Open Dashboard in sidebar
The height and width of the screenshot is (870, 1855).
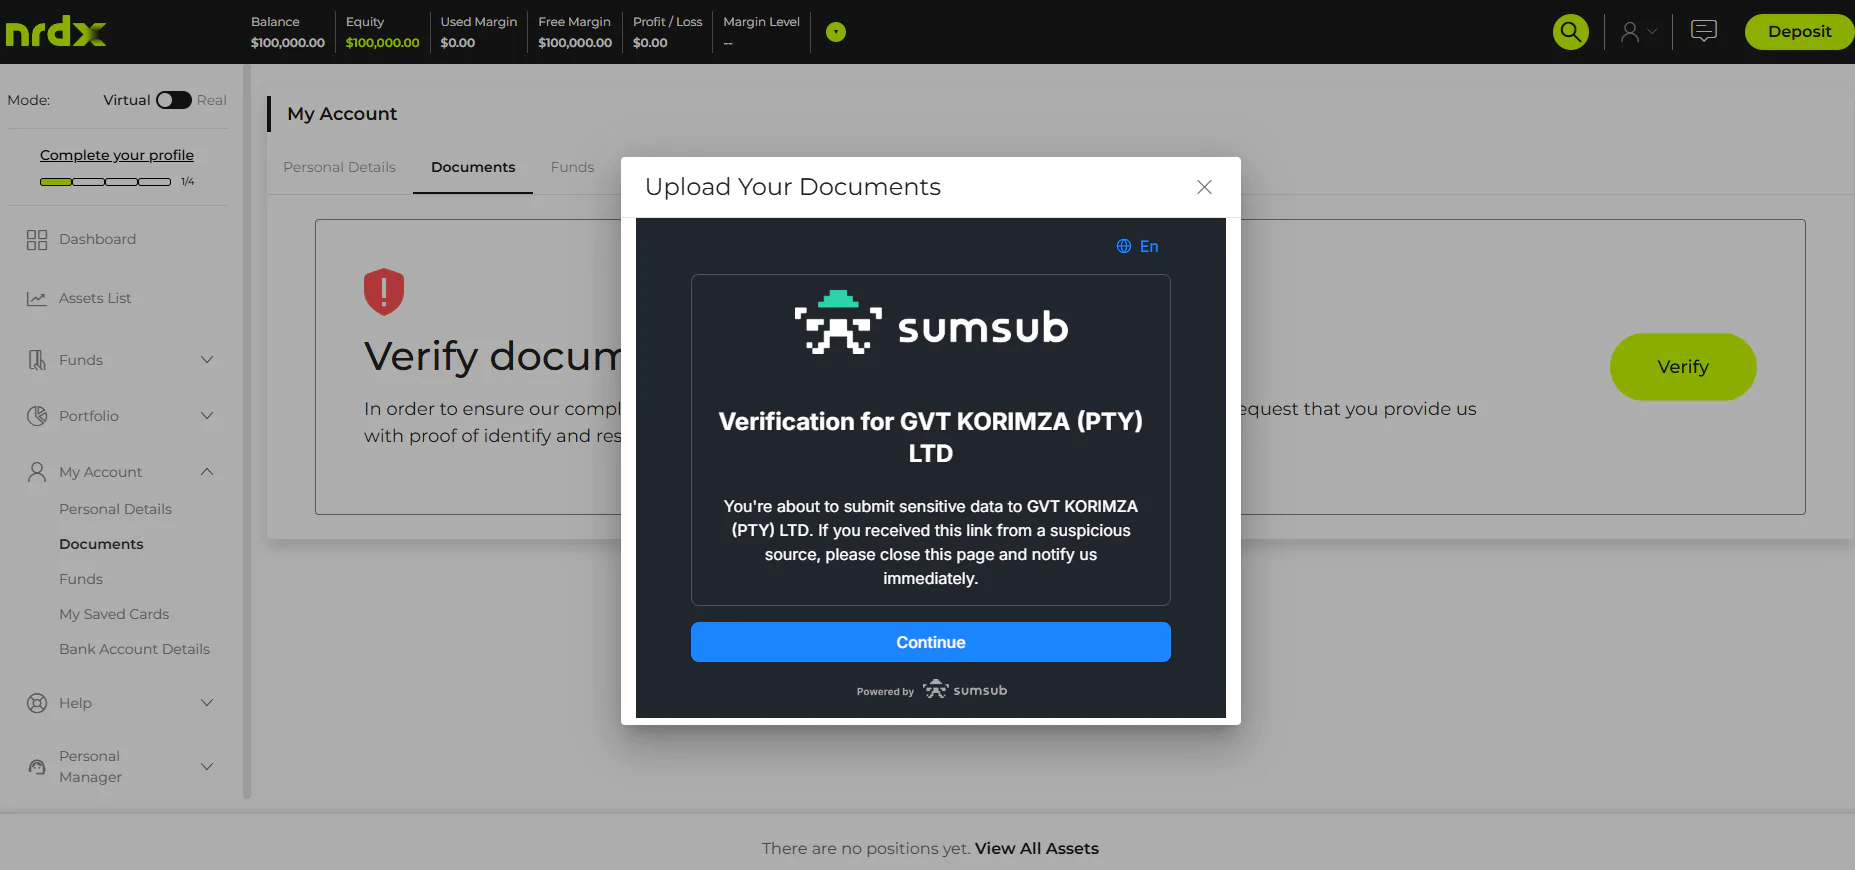point(97,239)
